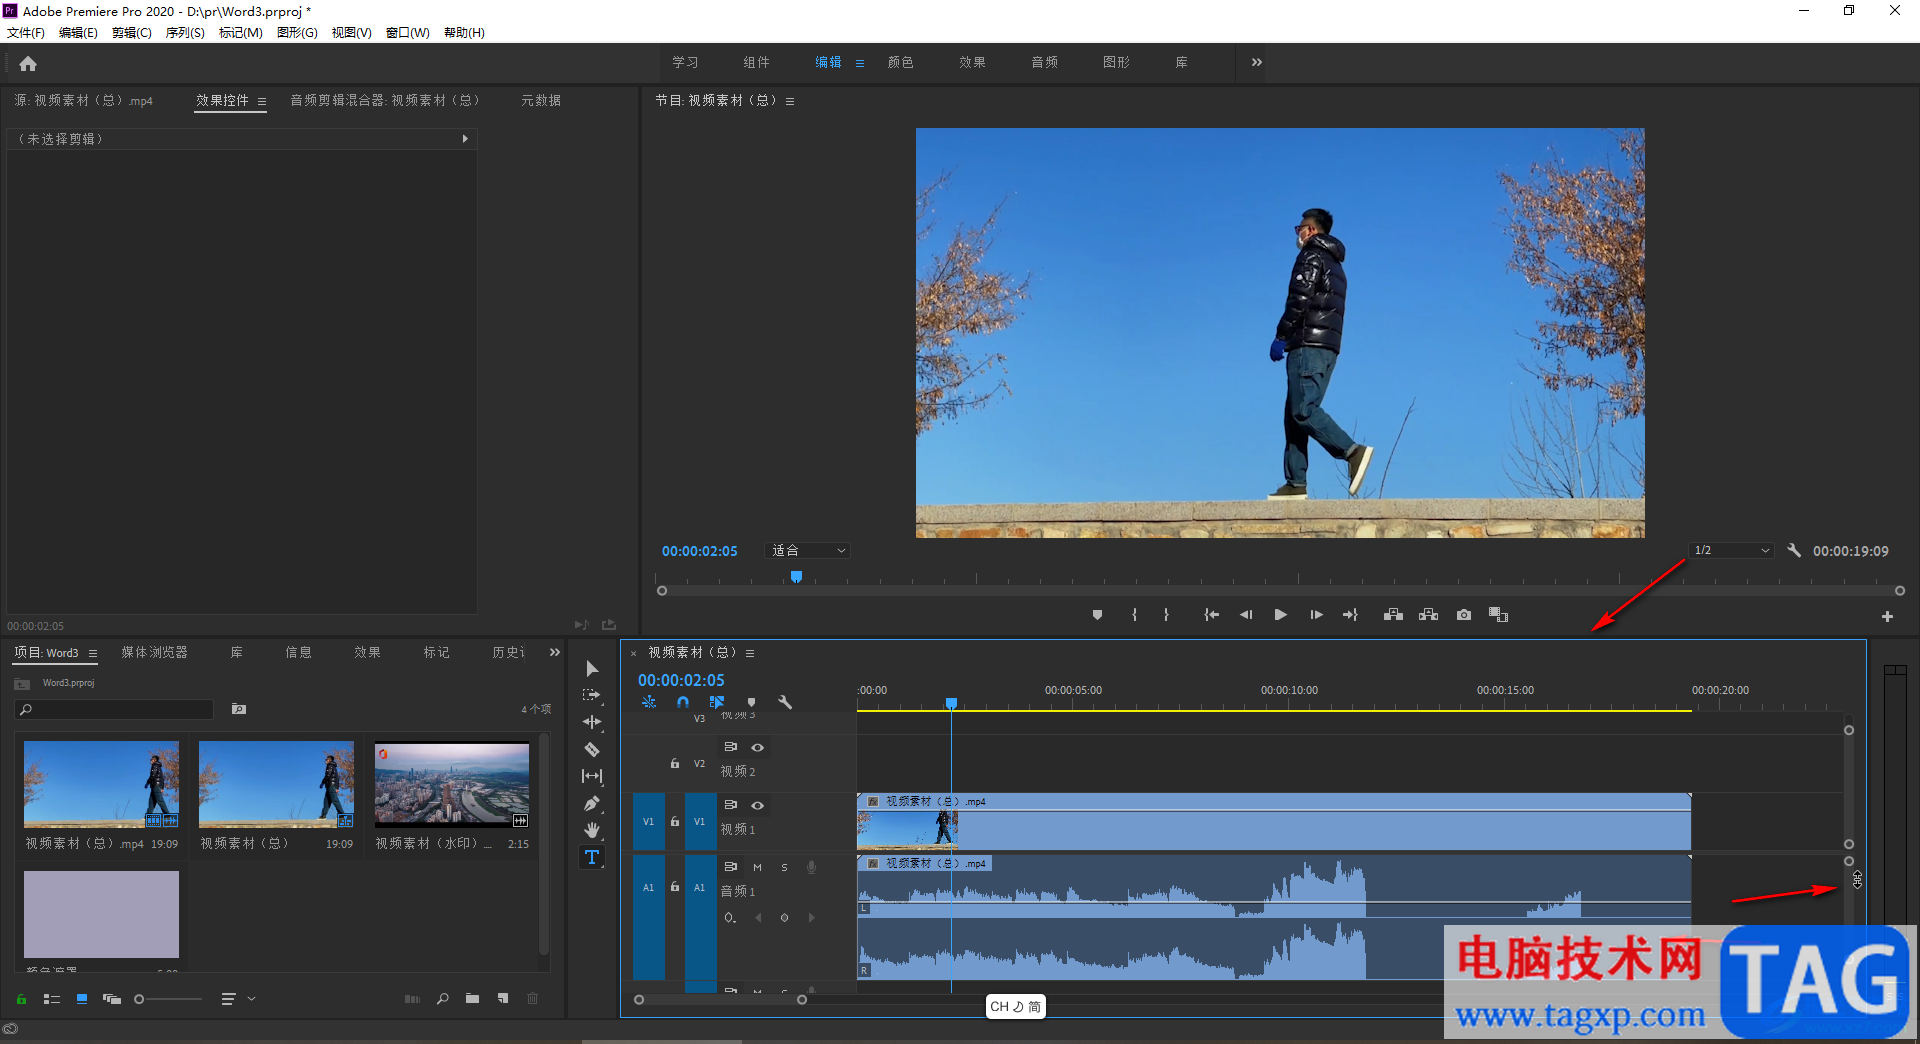Expand the workspace overflow chevron
The image size is (1920, 1044).
coord(1257,62)
